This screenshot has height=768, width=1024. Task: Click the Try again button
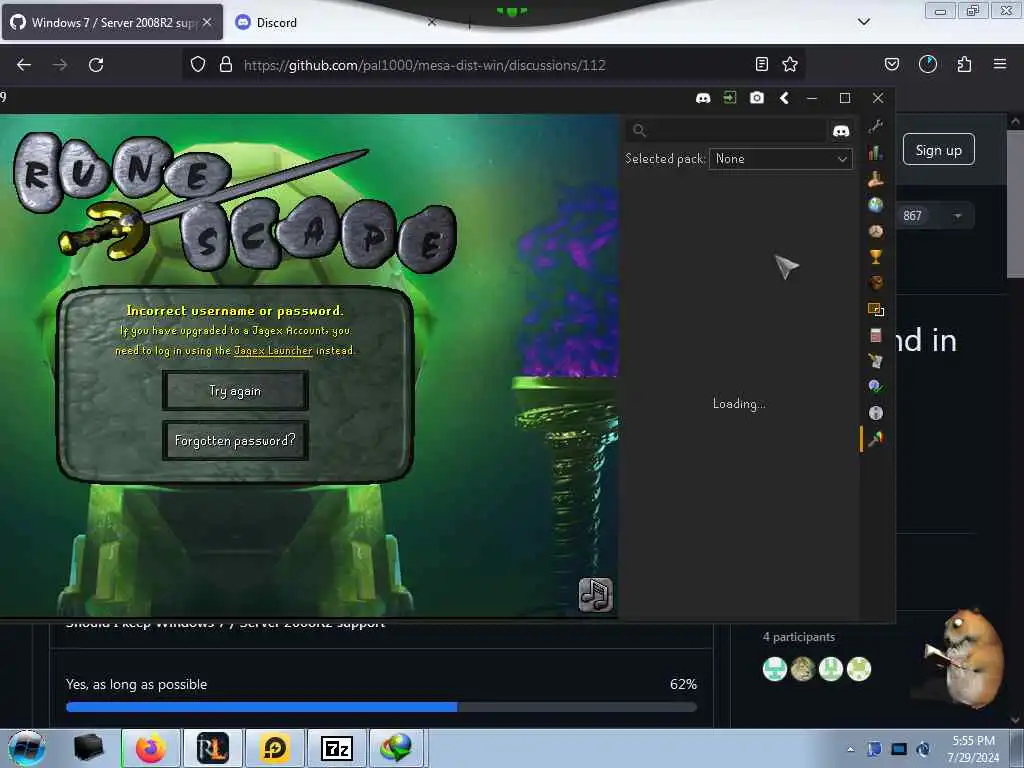(235, 391)
